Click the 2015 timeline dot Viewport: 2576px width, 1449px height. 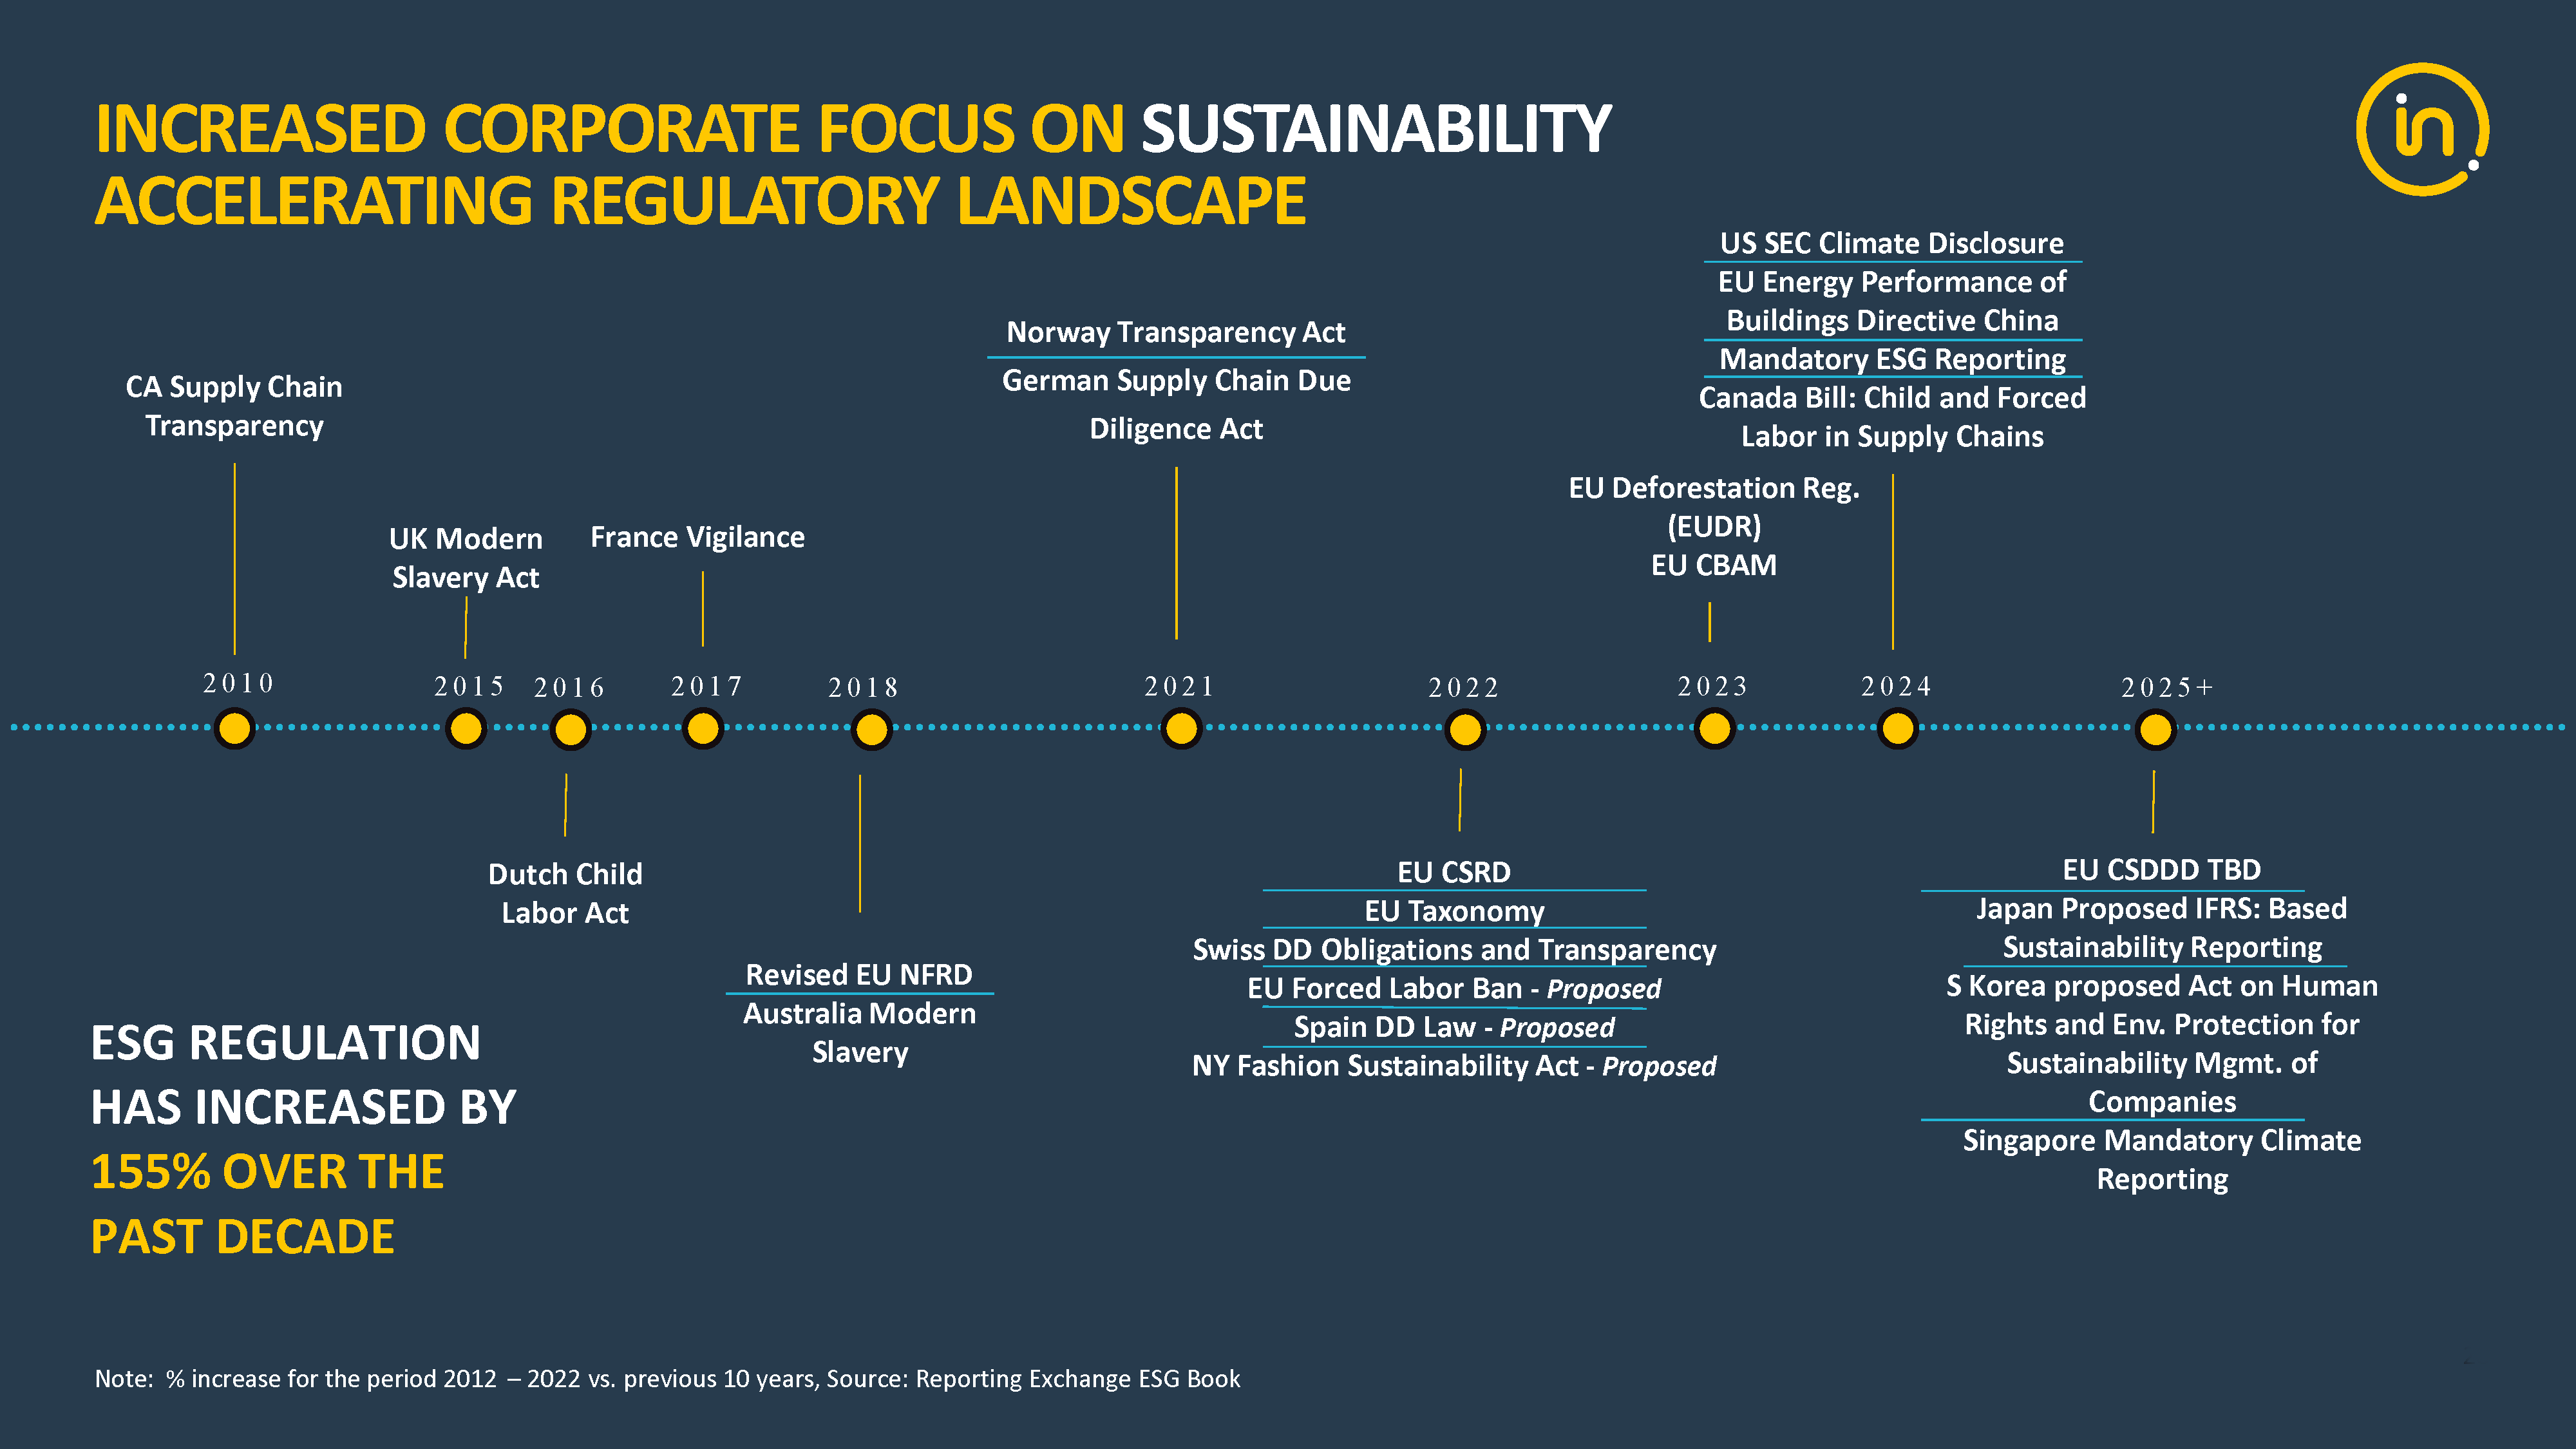click(x=466, y=728)
